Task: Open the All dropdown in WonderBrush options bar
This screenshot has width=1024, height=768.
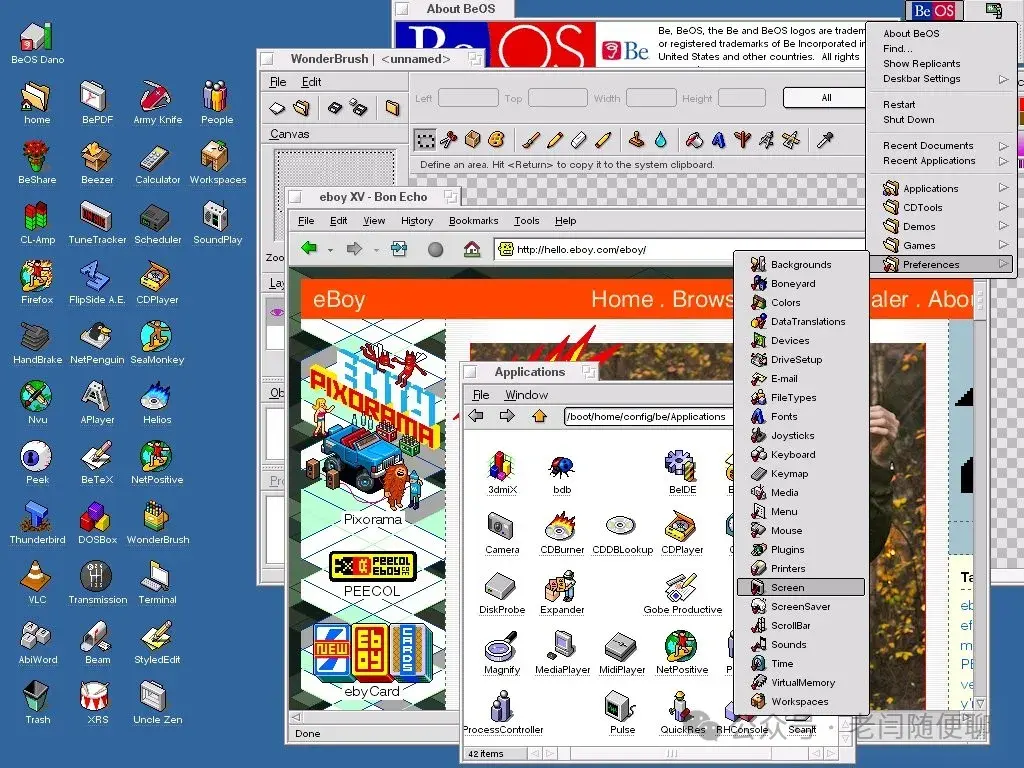Action: pos(824,97)
